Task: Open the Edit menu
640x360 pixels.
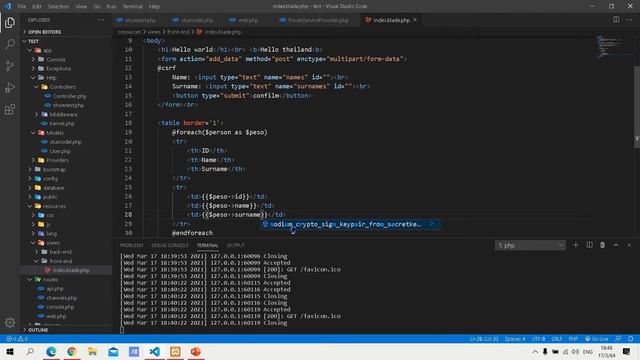Action: (x=37, y=7)
